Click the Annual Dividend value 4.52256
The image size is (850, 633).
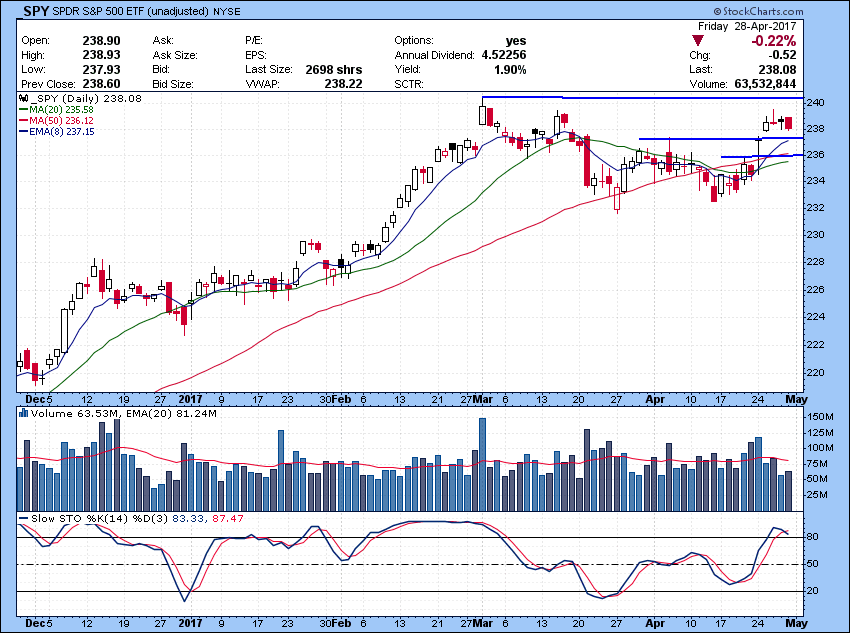pyautogui.click(x=504, y=55)
